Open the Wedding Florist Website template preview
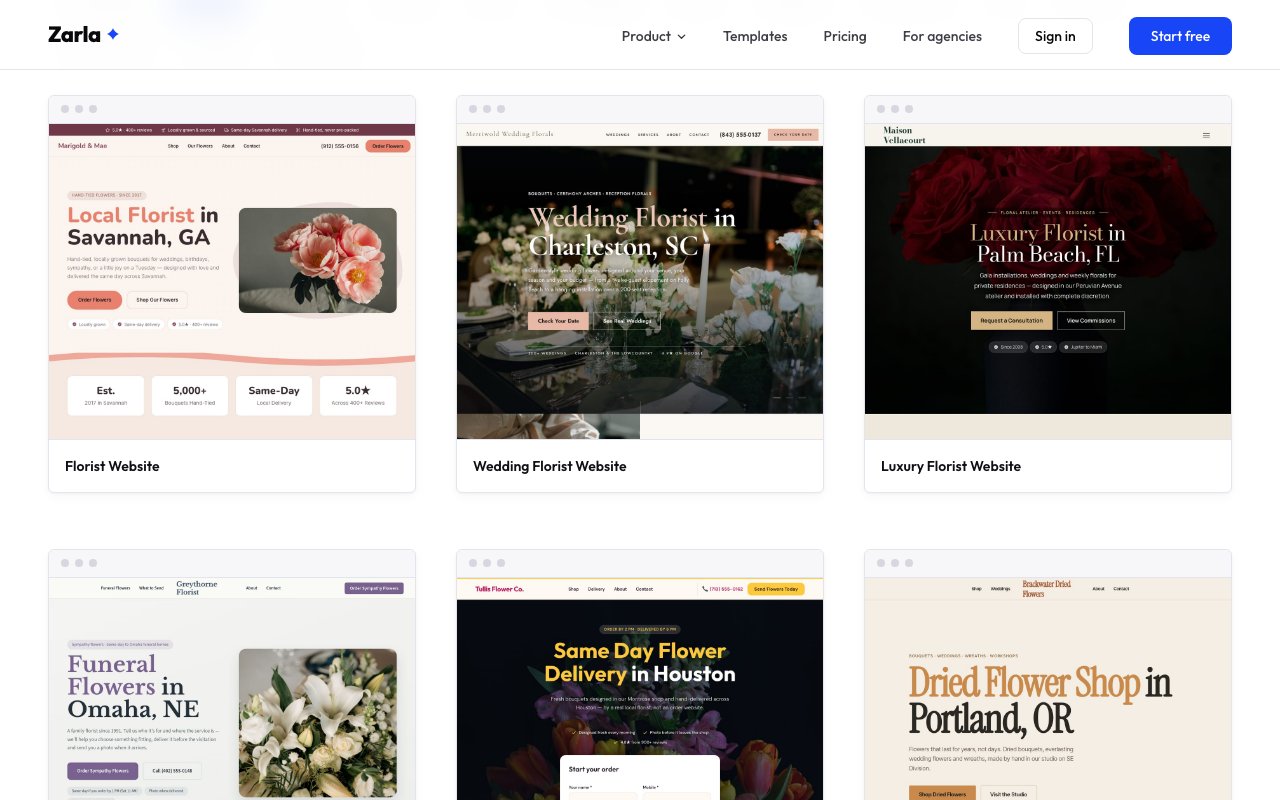 click(640, 281)
